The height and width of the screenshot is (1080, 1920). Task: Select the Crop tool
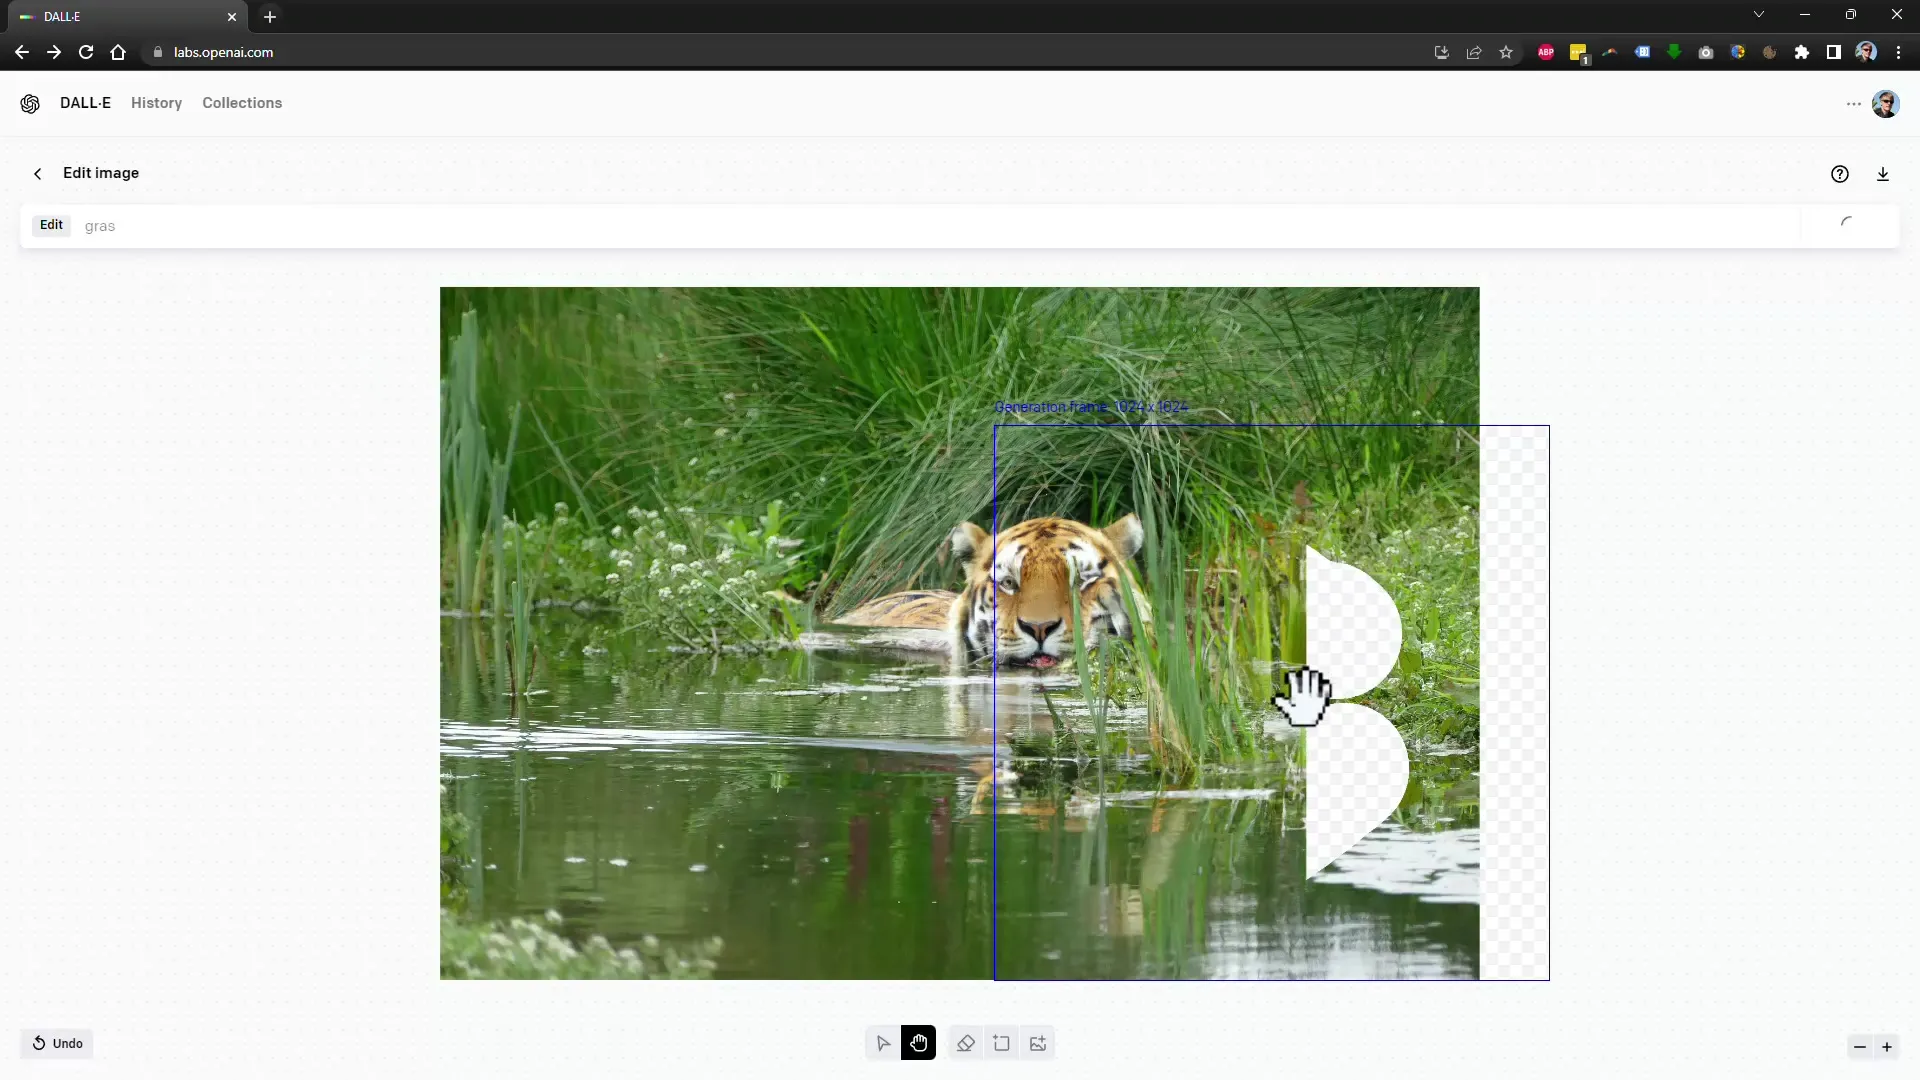pyautogui.click(x=1002, y=1043)
